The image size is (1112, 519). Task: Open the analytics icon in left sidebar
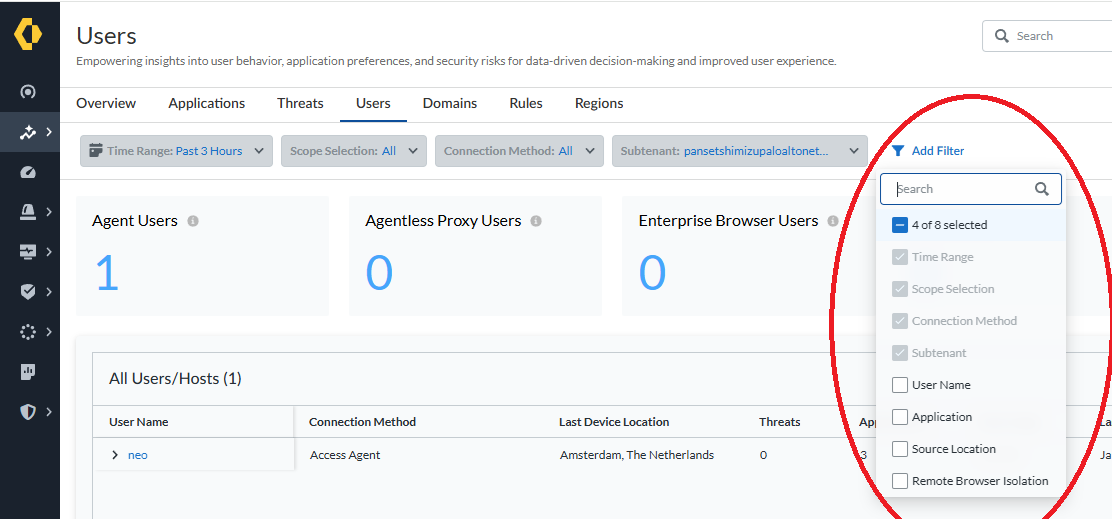(x=28, y=132)
